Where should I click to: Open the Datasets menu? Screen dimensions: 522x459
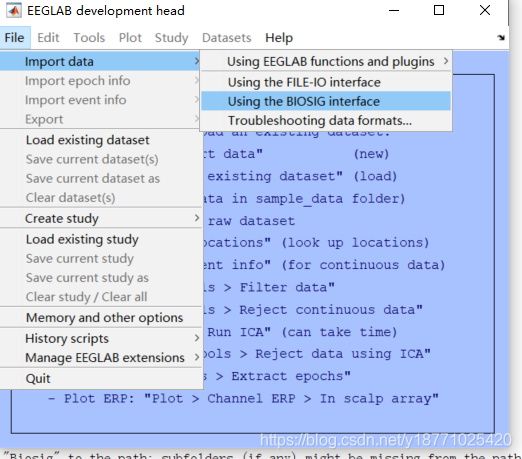[x=227, y=38]
